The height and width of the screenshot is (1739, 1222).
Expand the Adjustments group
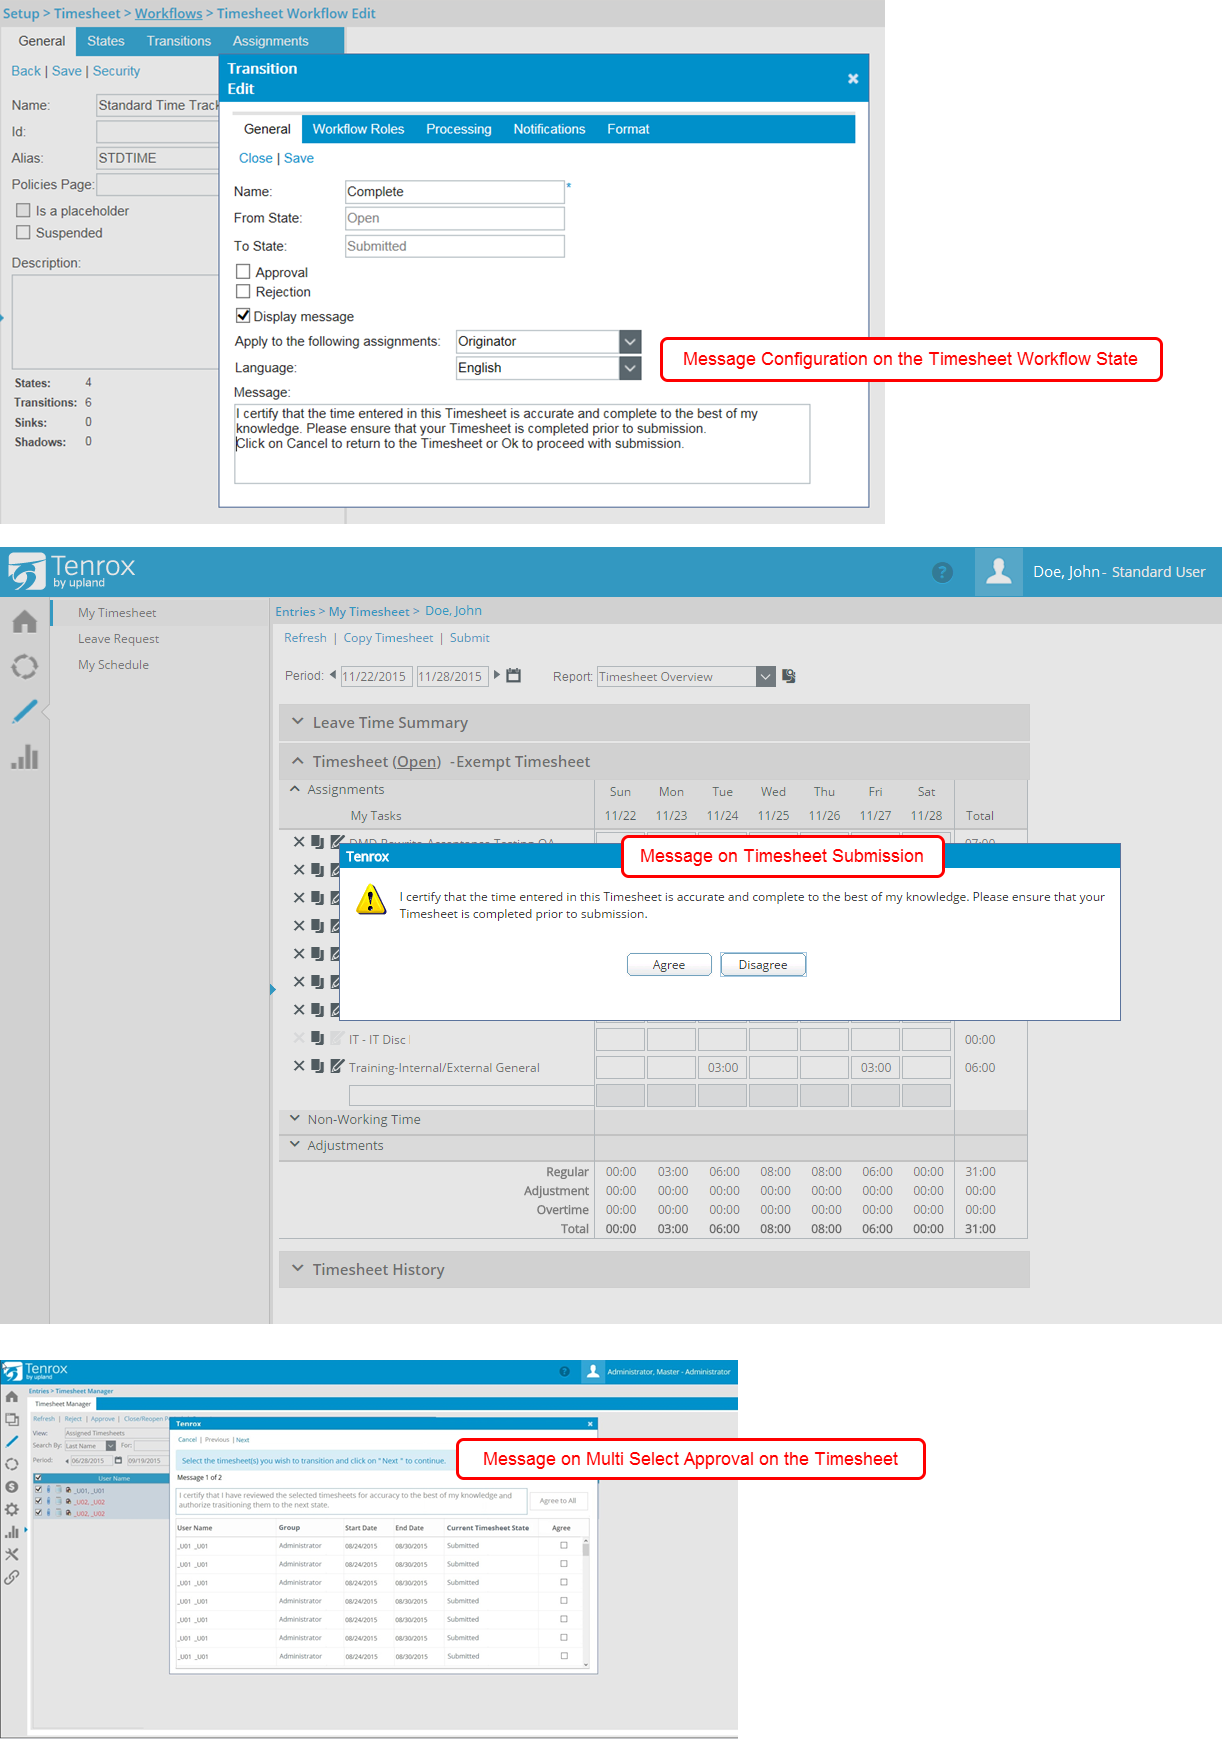pos(295,1144)
